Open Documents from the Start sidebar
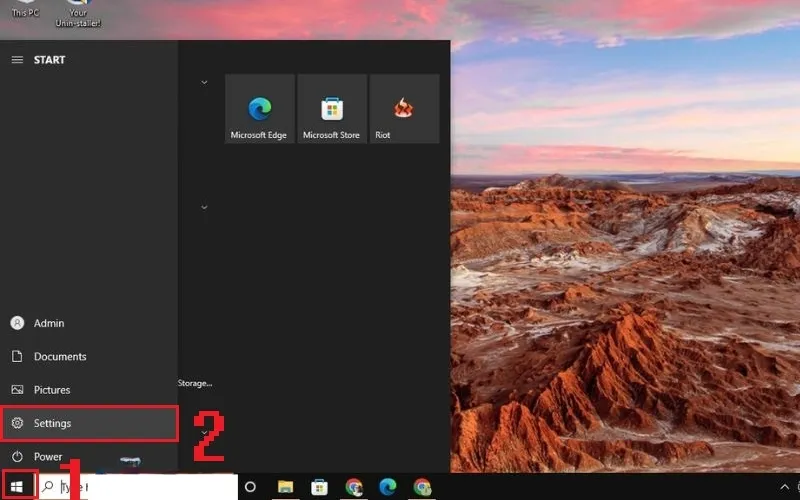 point(89,356)
